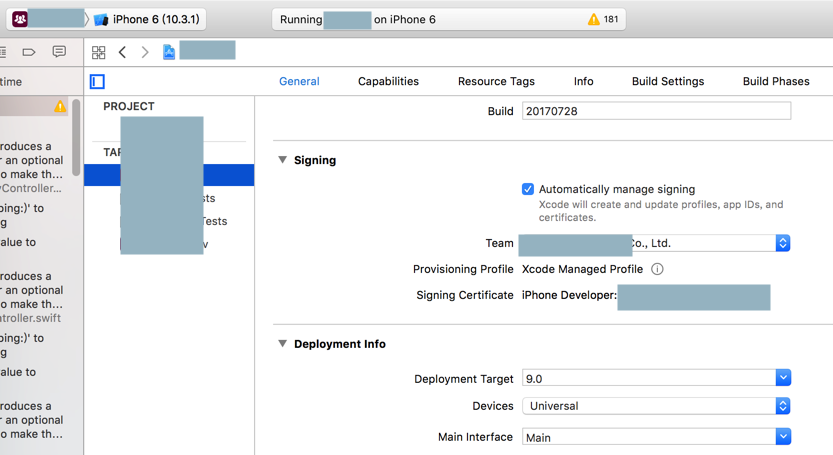Collapse the Signing section
Screen dimensions: 833x455
pos(283,160)
